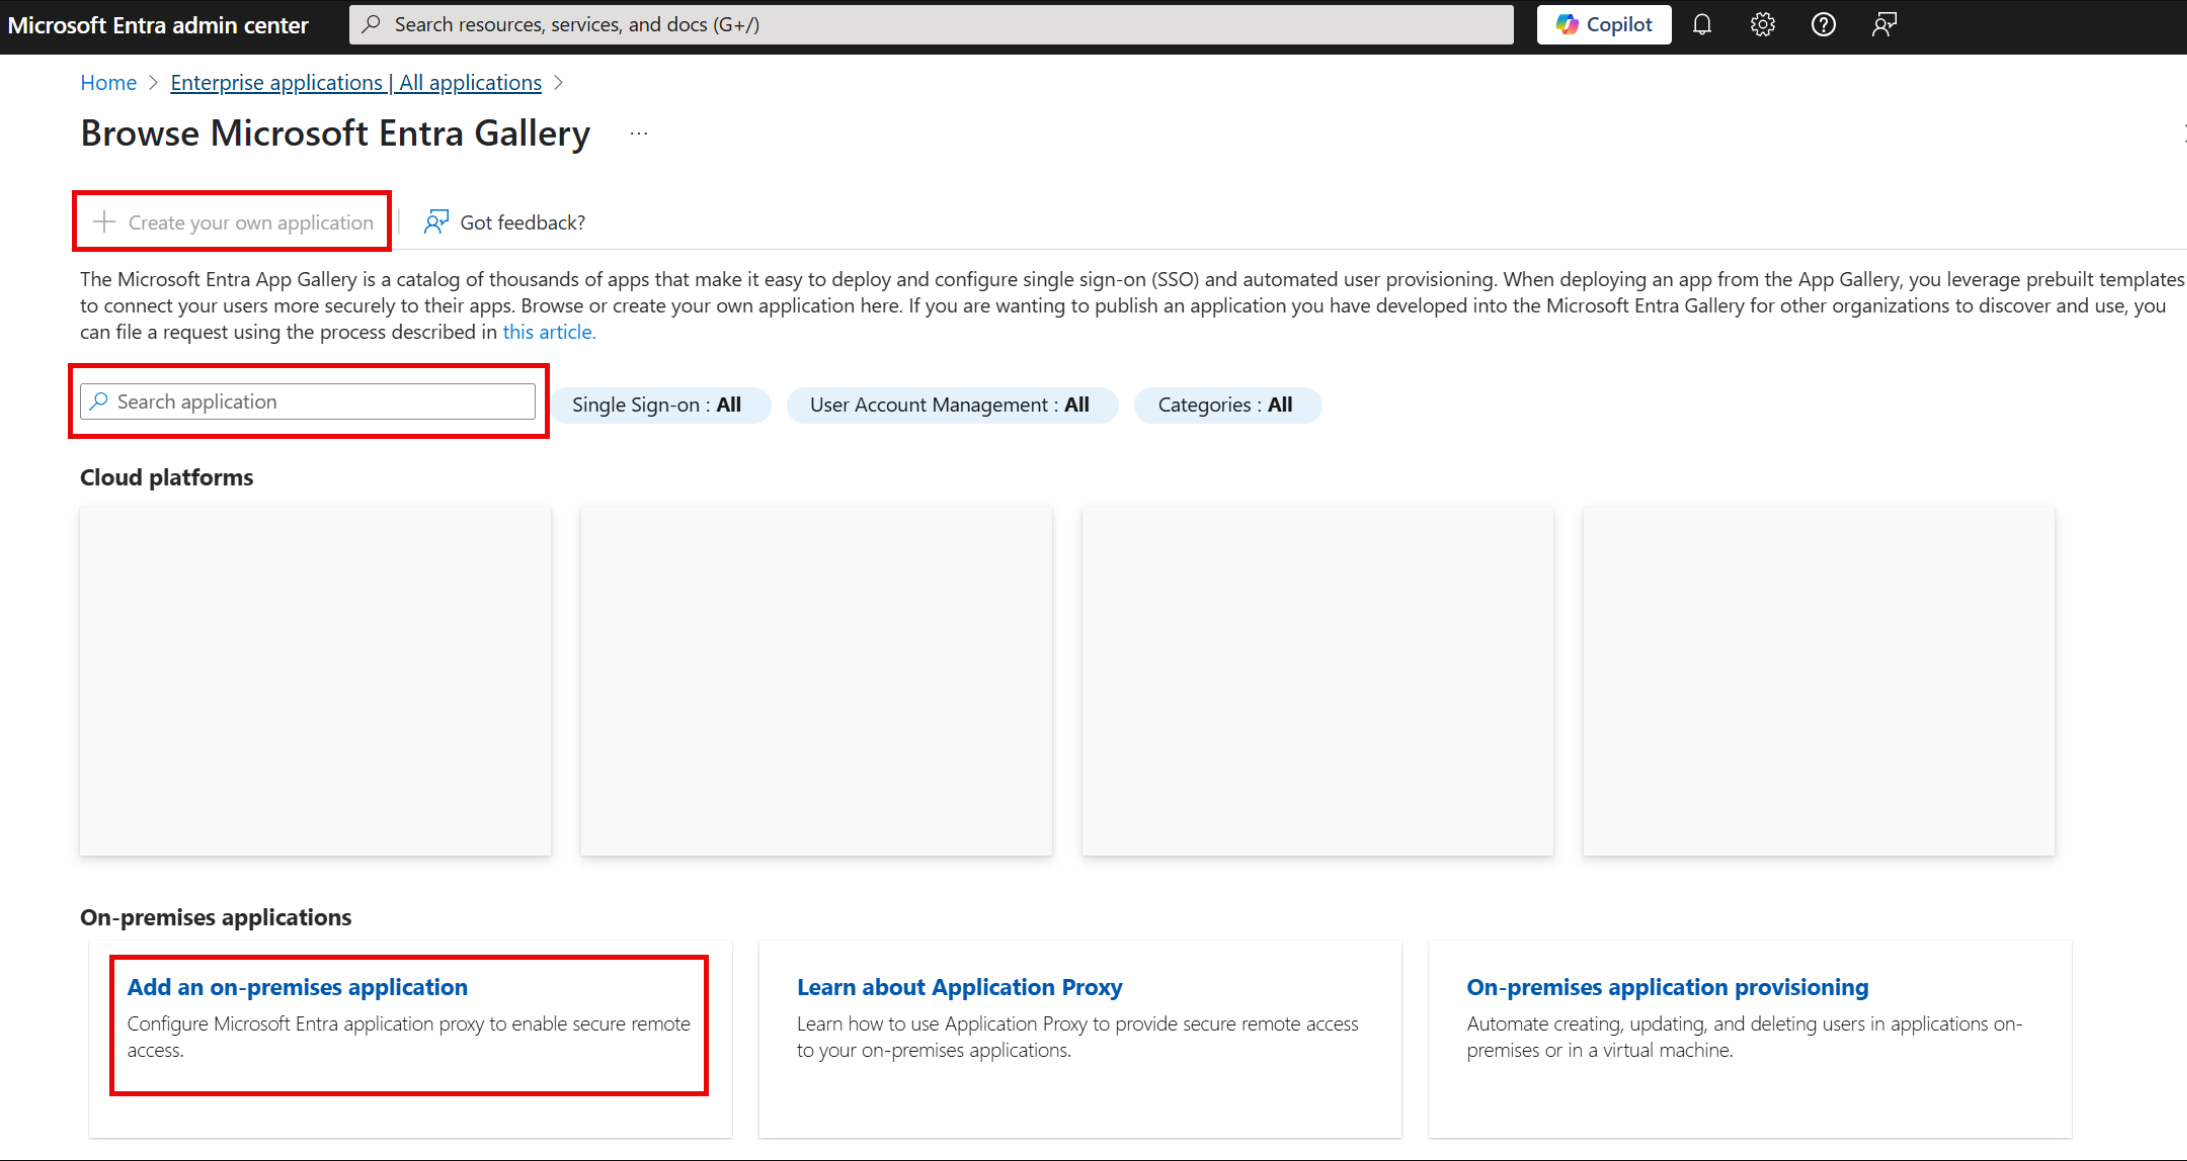Open the settings gear icon
2187x1161 pixels.
pos(1762,24)
